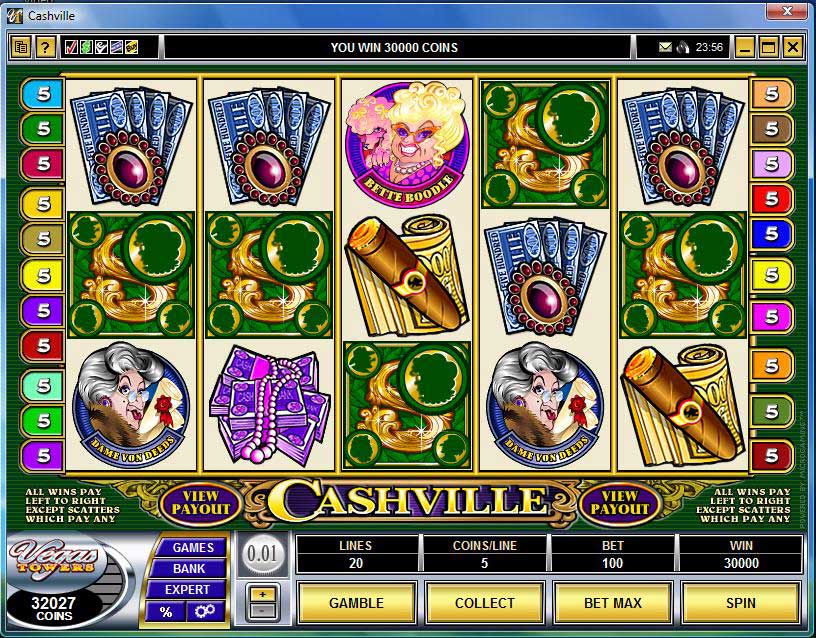The height and width of the screenshot is (638, 816).
Task: Open left VIEW PAYOUT oval button
Action: pos(200,503)
